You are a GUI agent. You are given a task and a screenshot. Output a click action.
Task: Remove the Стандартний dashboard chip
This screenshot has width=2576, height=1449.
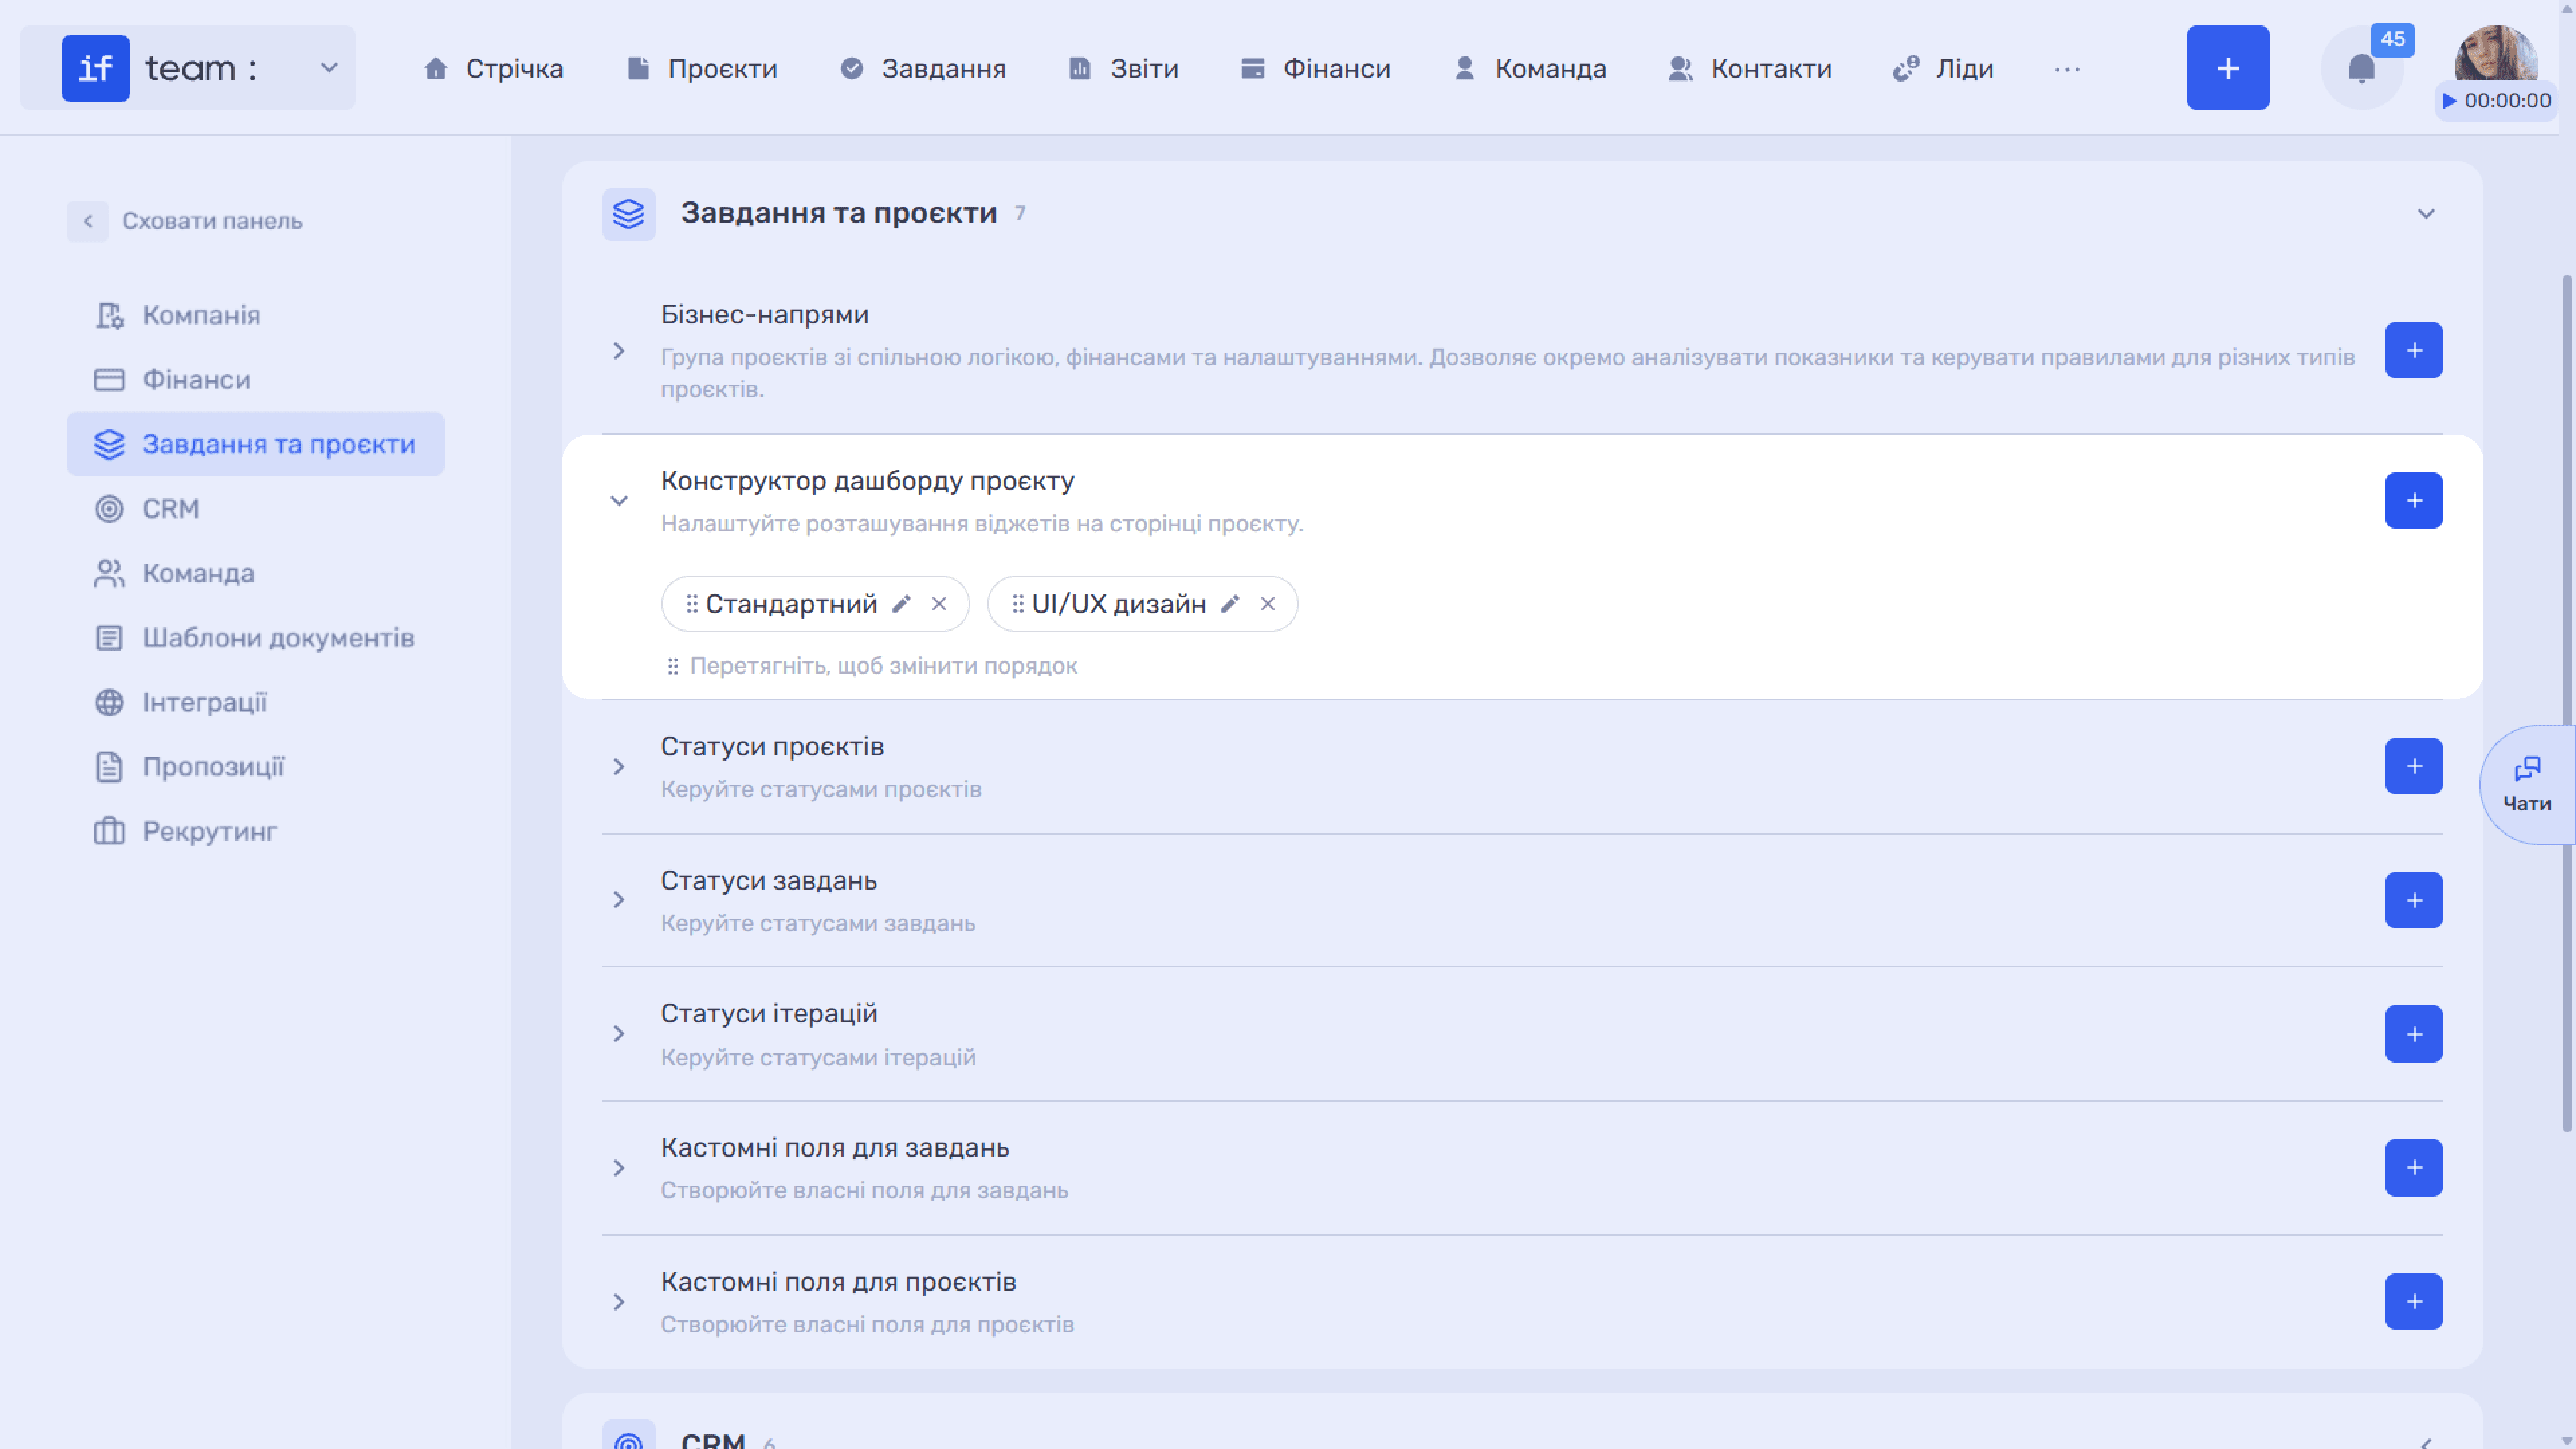click(x=938, y=604)
